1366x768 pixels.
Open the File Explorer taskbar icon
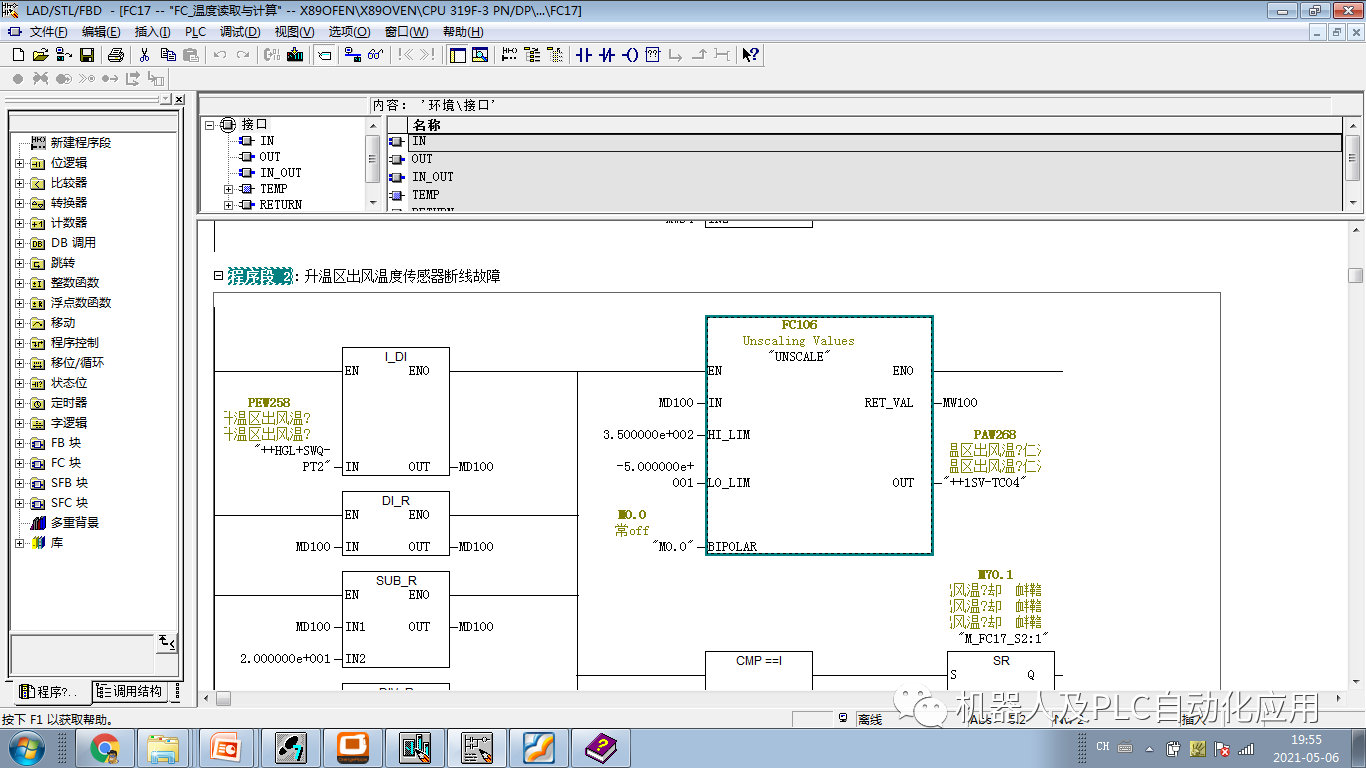[x=163, y=747]
